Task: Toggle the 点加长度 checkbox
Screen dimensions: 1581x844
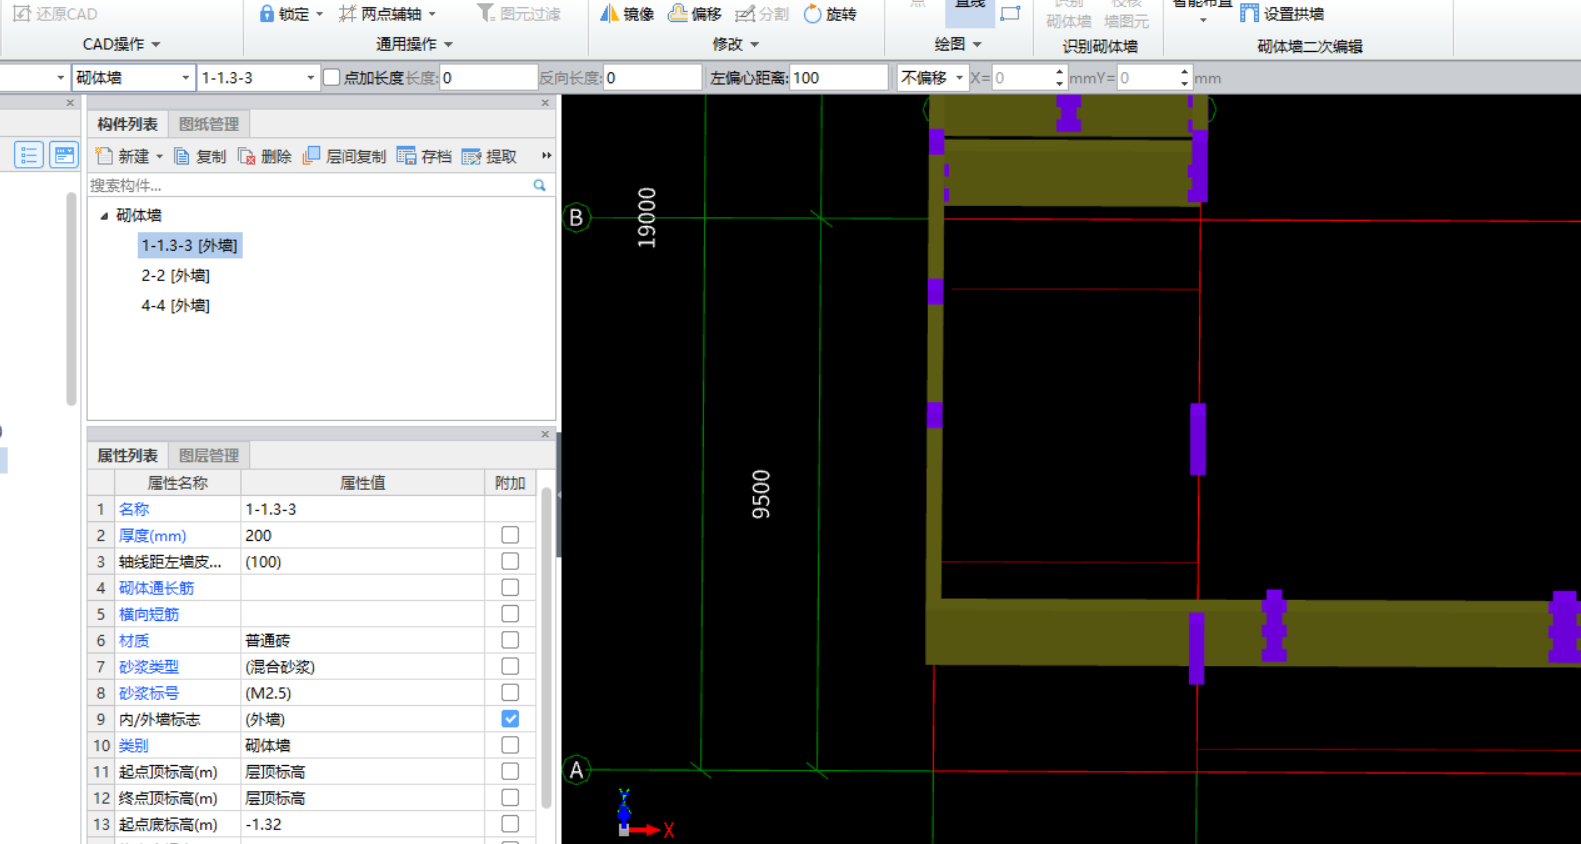Action: tap(332, 77)
